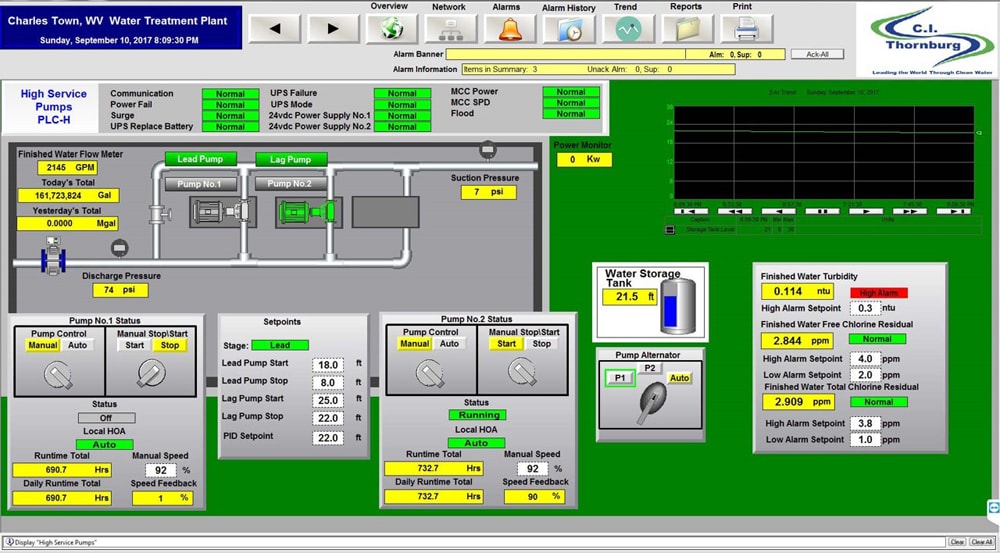
Task: Open the Overview globe screen
Action: point(391,28)
